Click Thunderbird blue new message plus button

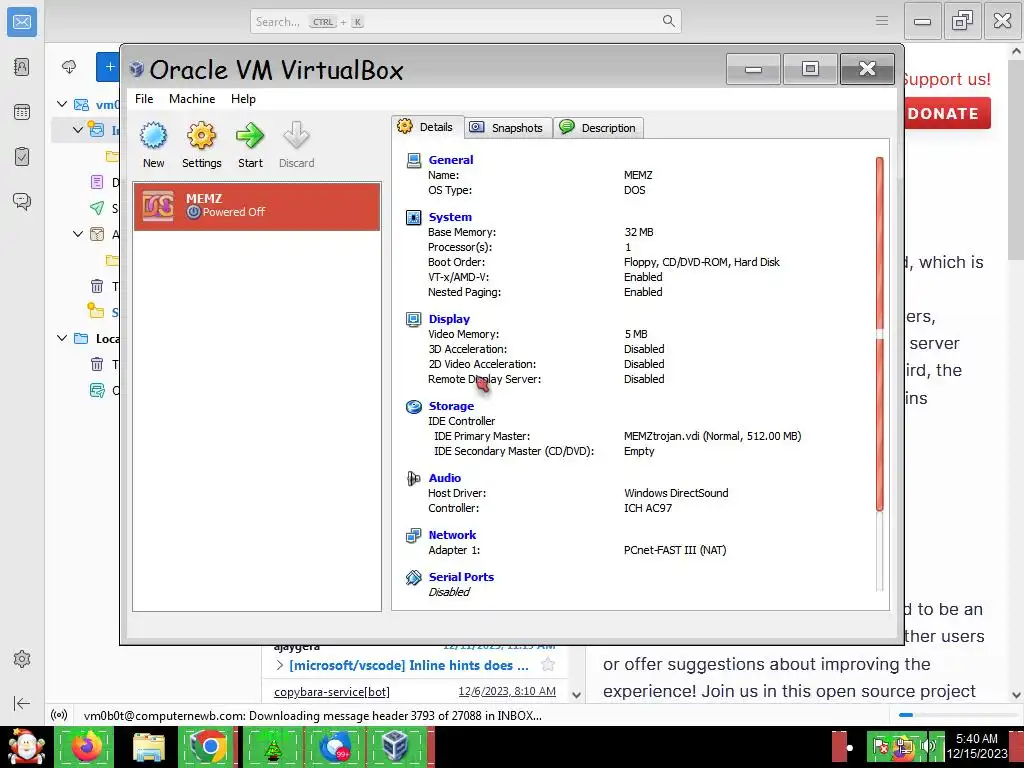pos(108,67)
